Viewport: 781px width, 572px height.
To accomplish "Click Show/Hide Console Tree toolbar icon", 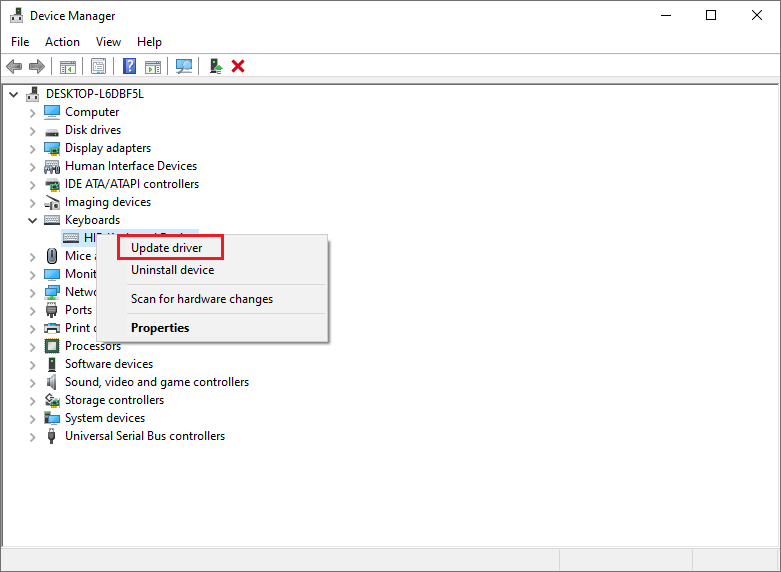I will pos(68,66).
